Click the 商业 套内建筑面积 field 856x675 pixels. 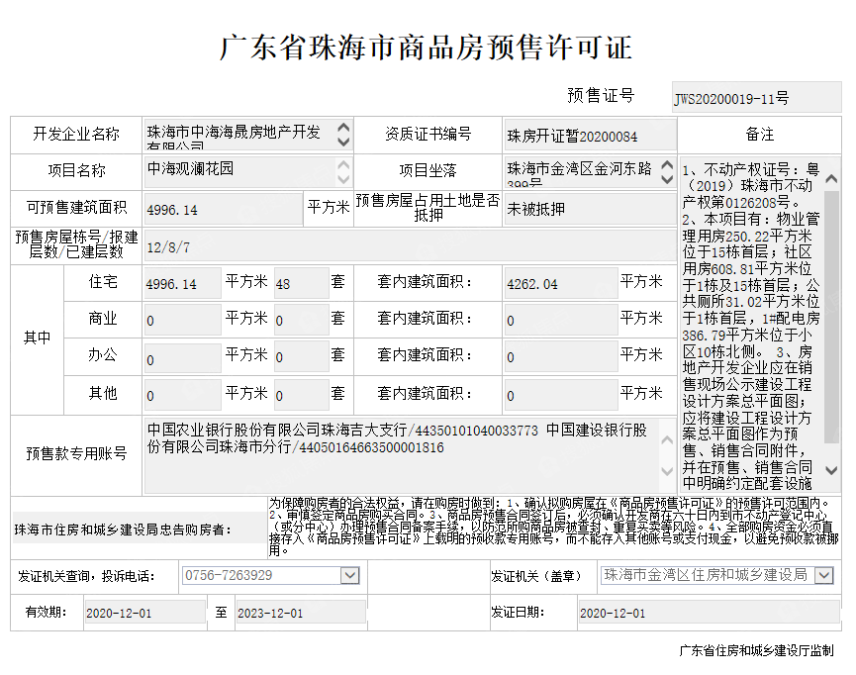[561, 320]
